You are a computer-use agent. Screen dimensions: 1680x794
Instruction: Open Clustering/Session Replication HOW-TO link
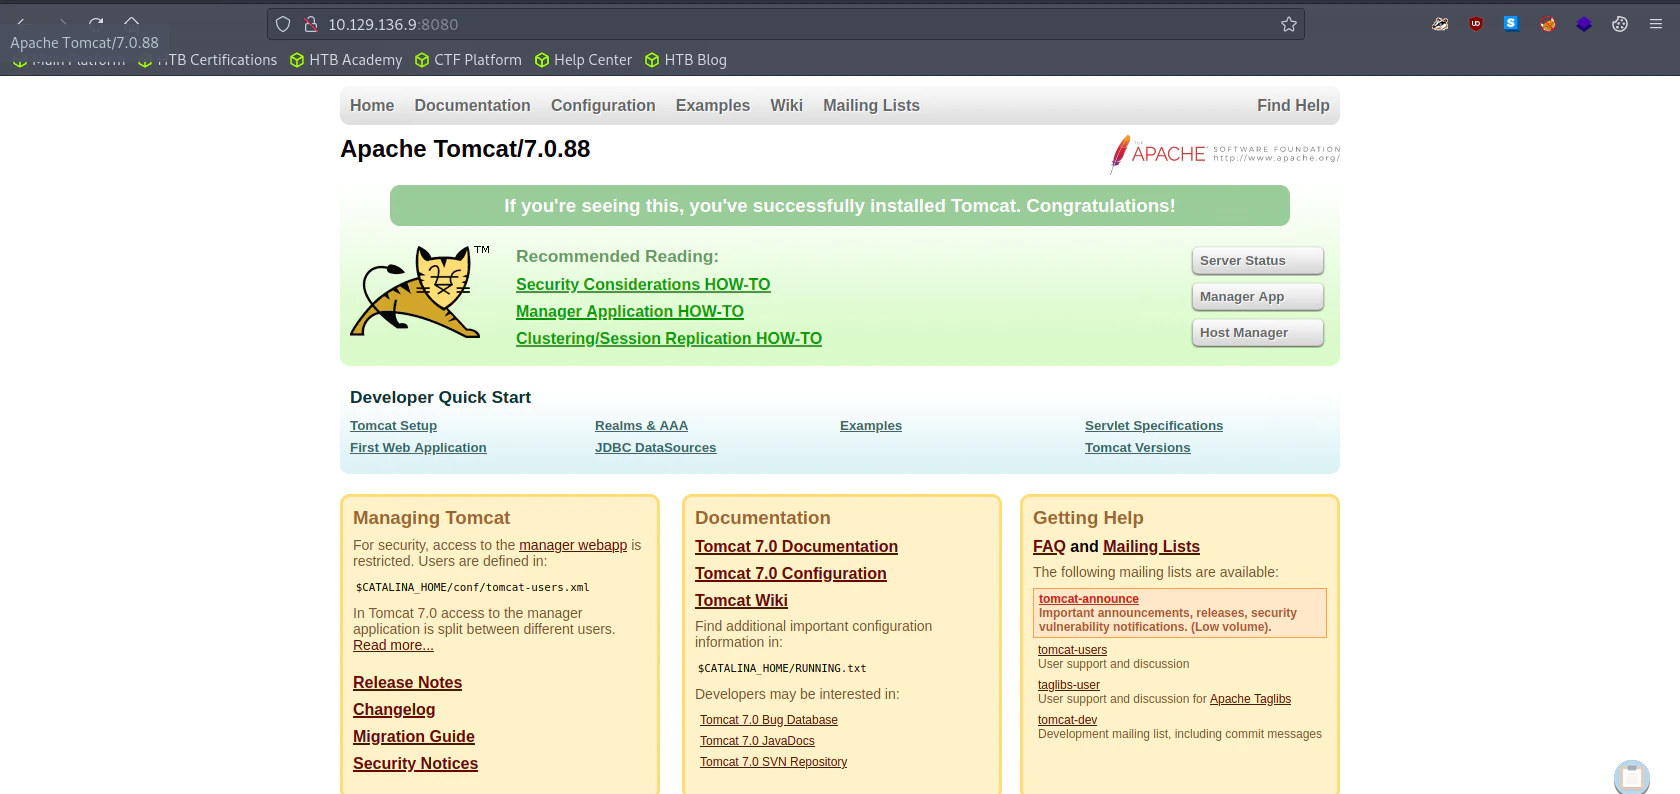(669, 338)
